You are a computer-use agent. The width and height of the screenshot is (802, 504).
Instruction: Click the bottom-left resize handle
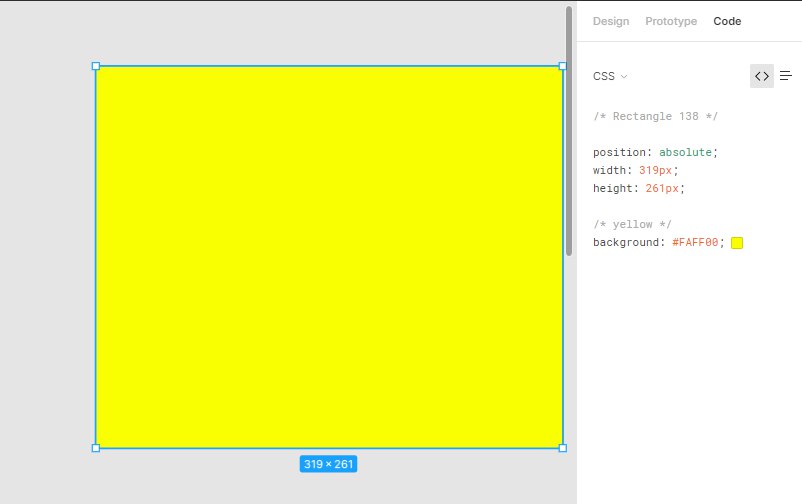click(96, 448)
